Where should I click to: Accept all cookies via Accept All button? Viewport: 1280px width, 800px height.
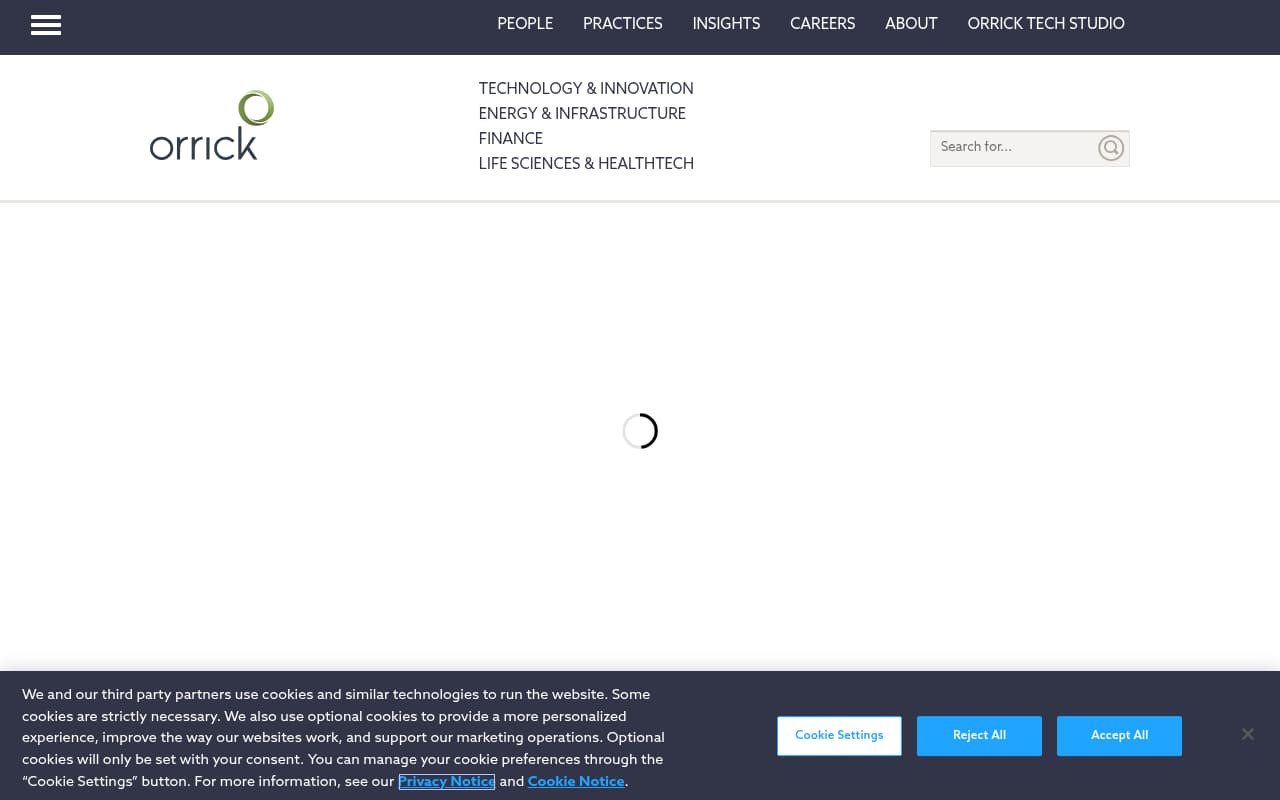1119,736
